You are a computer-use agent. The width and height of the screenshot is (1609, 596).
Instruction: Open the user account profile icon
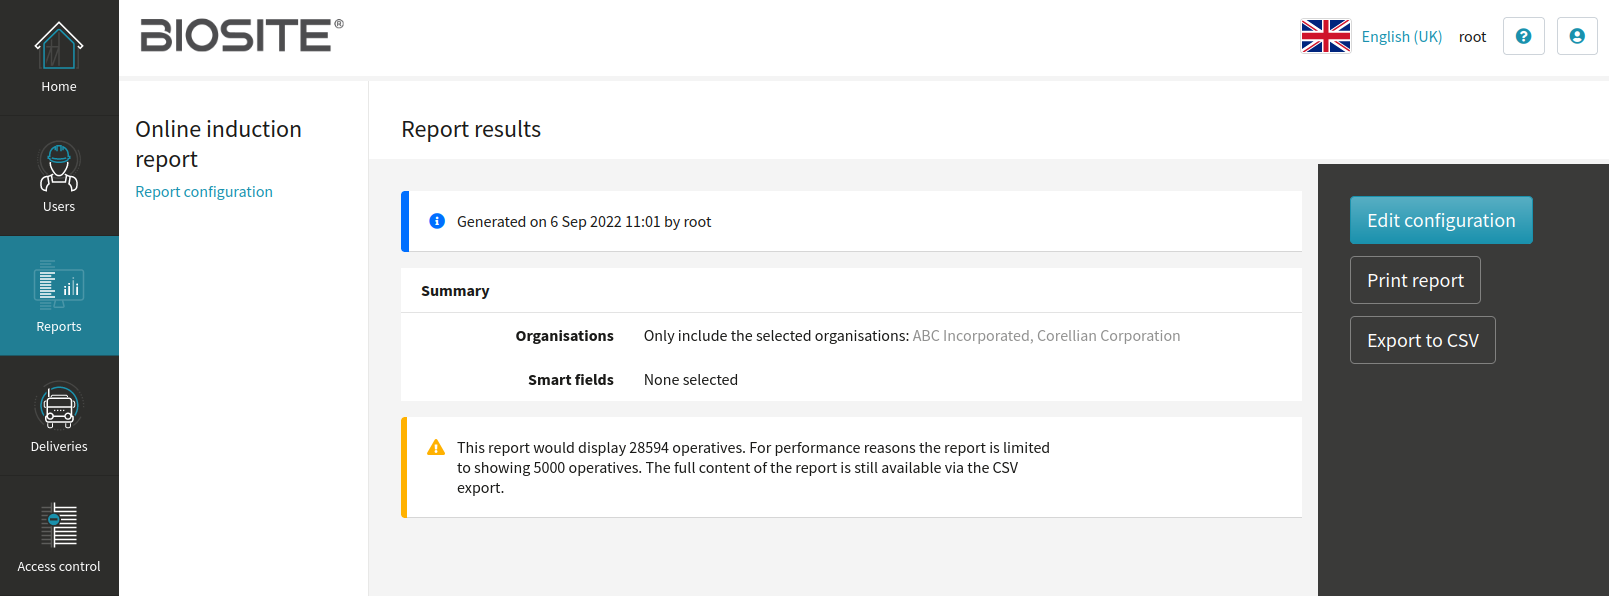click(x=1577, y=36)
